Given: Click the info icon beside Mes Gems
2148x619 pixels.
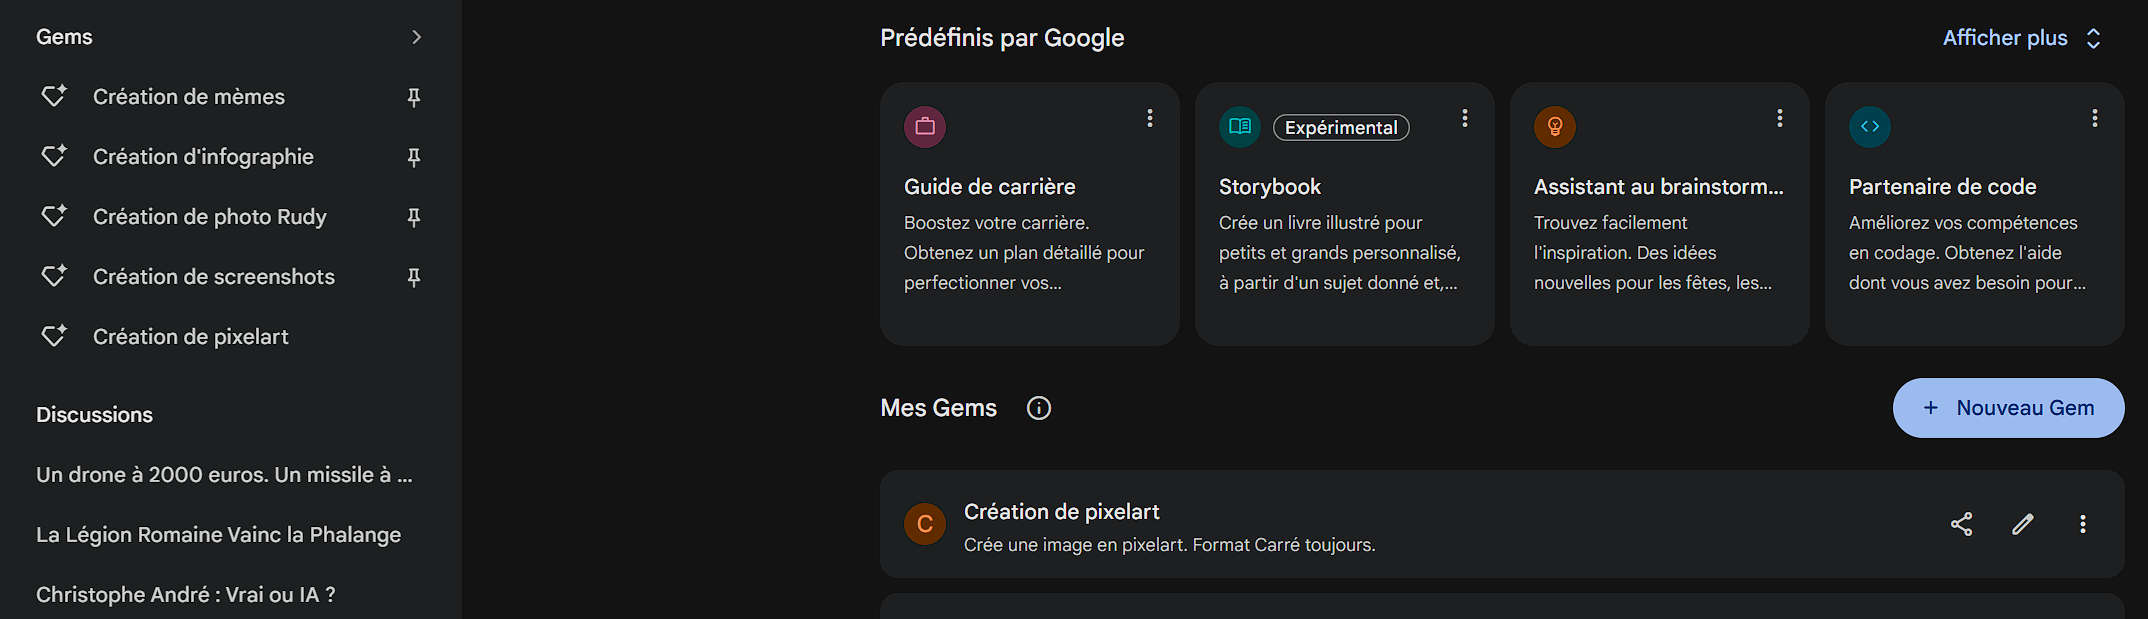Looking at the screenshot, I should click(1039, 408).
